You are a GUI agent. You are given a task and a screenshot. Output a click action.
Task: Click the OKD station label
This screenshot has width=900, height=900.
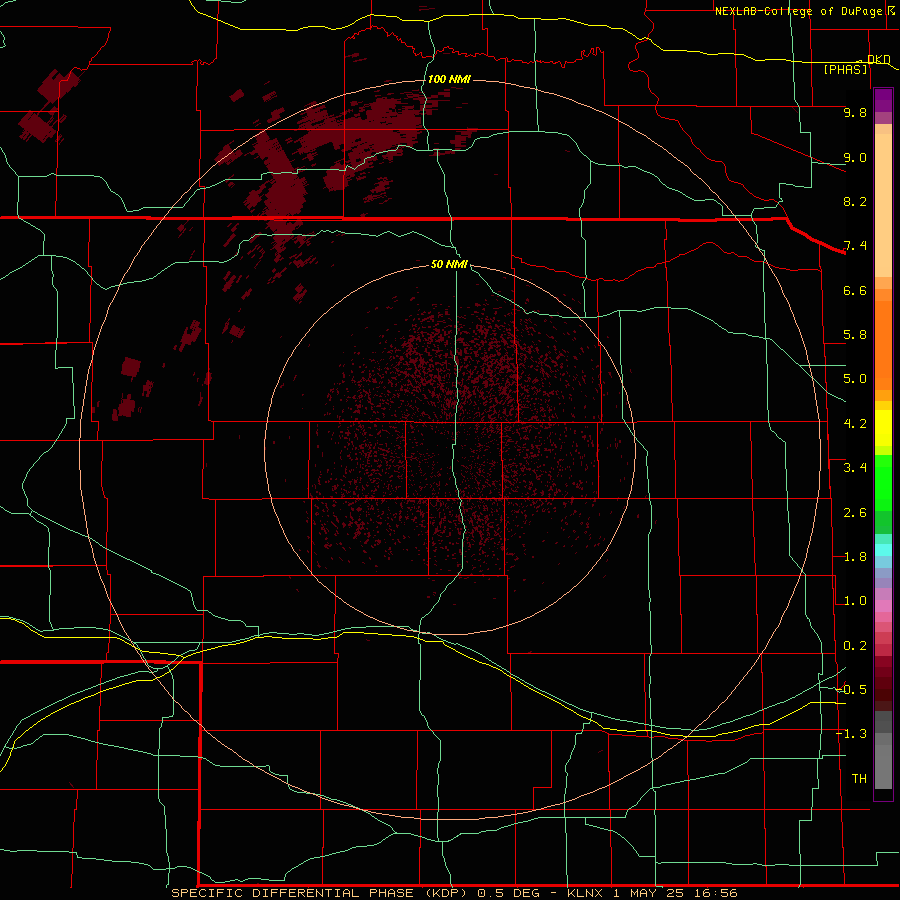(879, 59)
